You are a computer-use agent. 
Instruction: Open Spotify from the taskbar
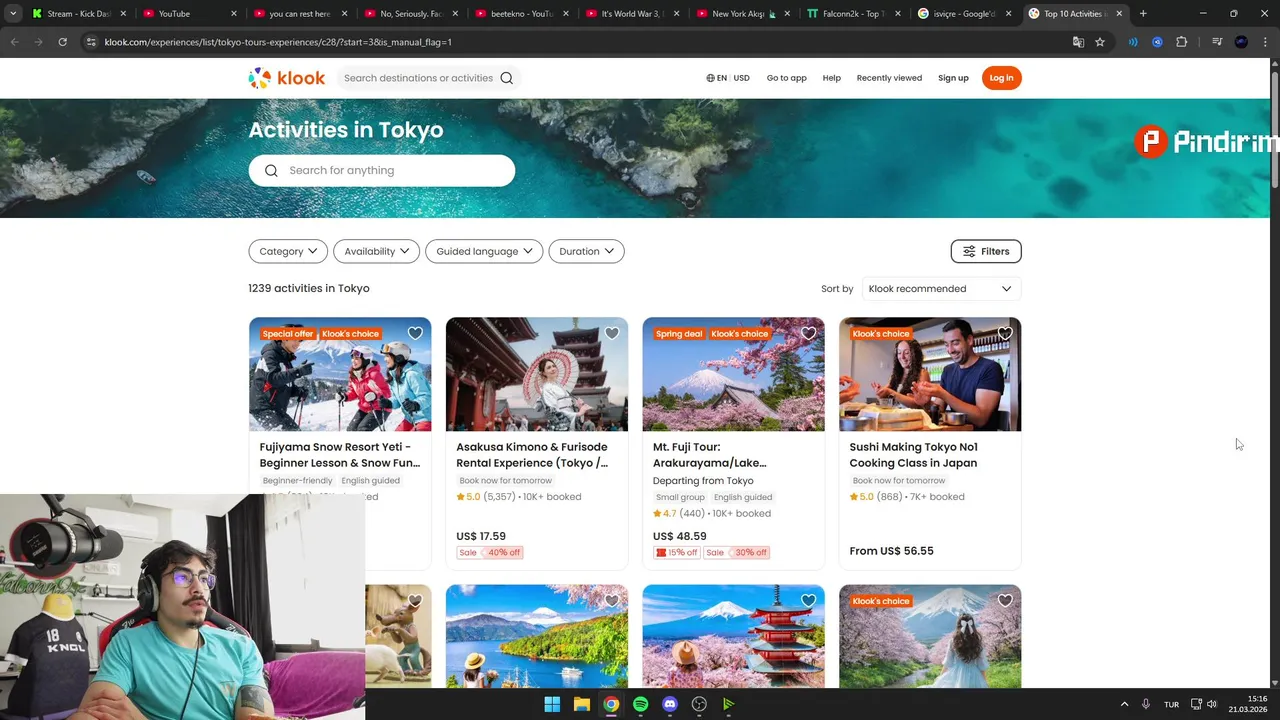pyautogui.click(x=640, y=704)
